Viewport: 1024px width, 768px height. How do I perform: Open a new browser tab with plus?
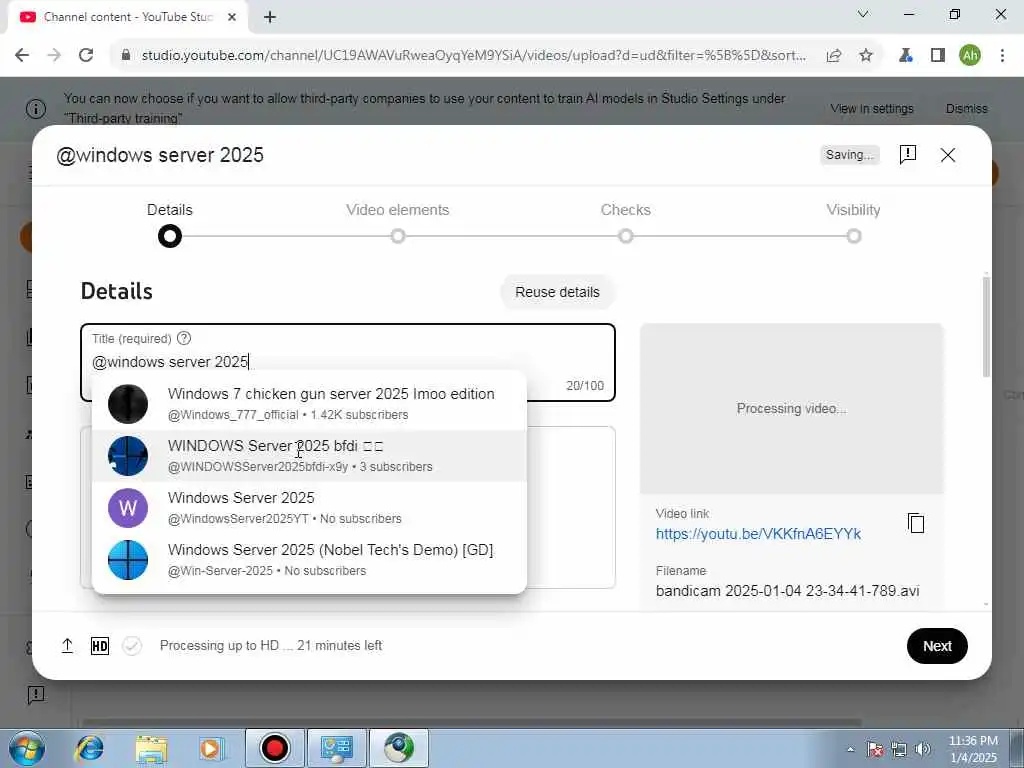click(270, 18)
